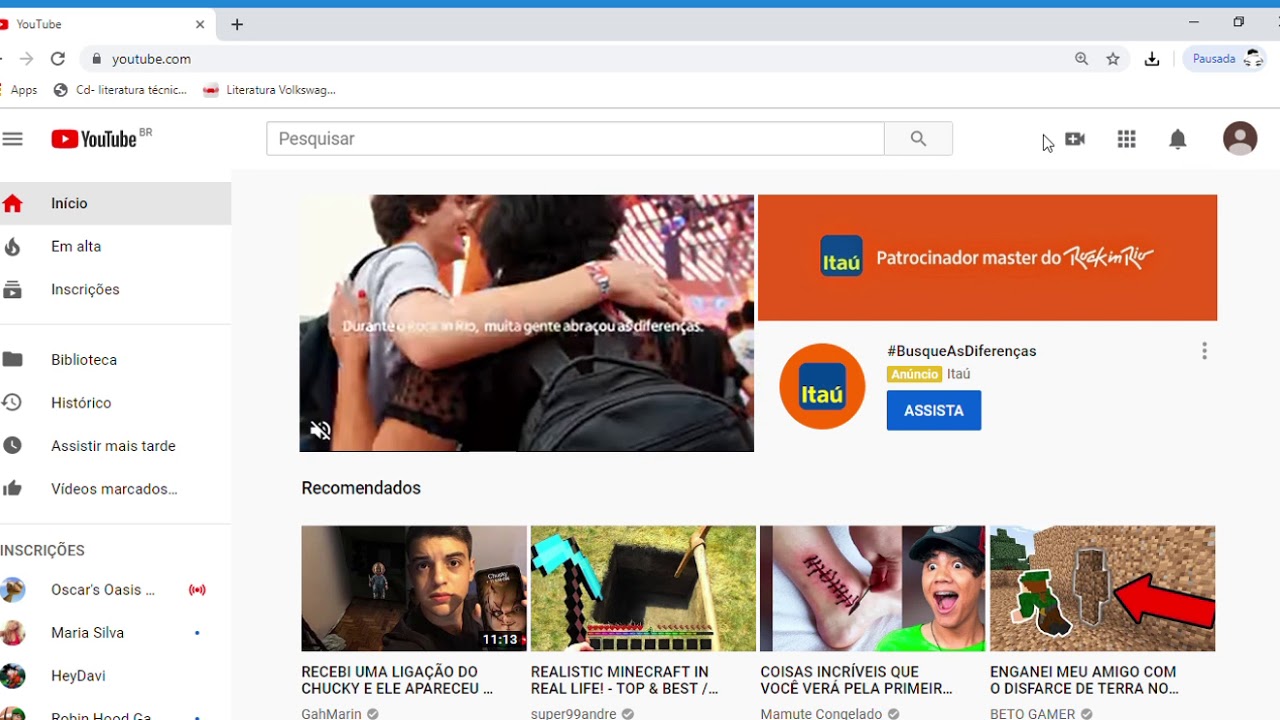Bookmark the page with the star icon
Image resolution: width=1280 pixels, height=720 pixels.
[1113, 59]
